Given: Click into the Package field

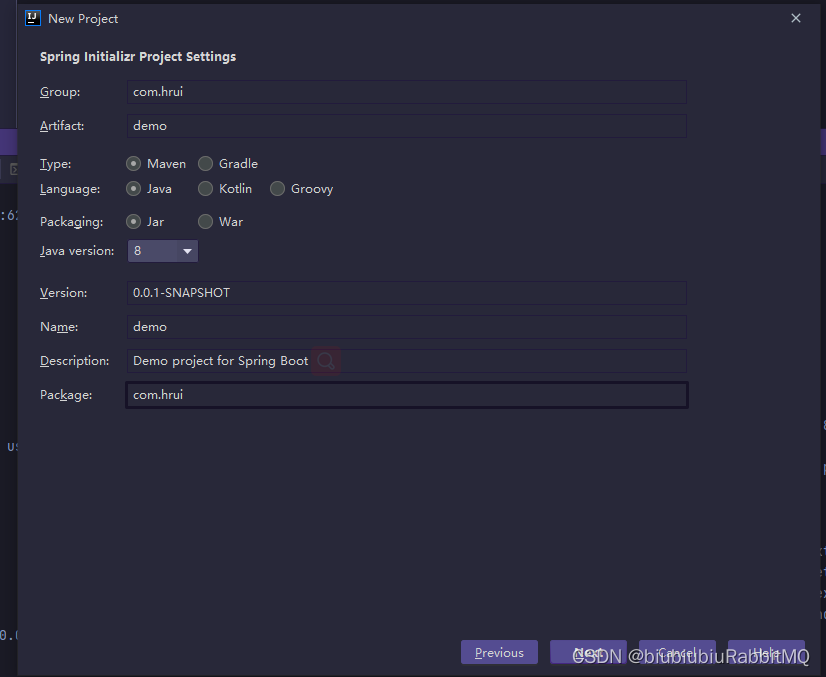Looking at the screenshot, I should (x=407, y=395).
